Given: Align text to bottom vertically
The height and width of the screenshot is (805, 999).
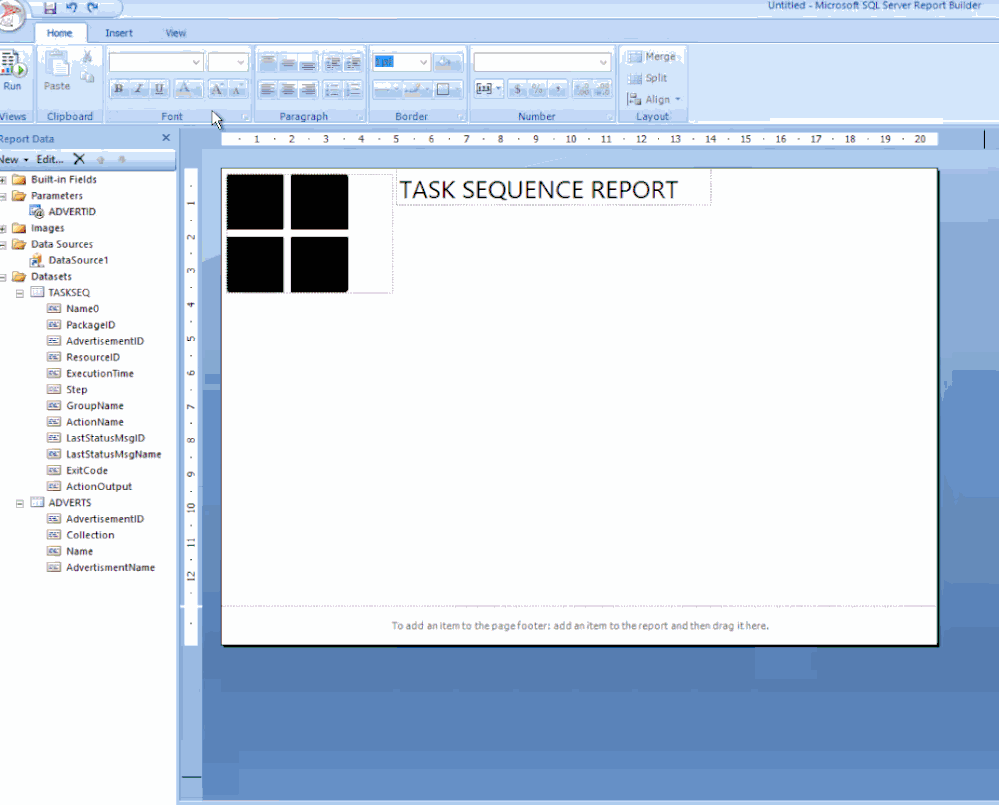Looking at the screenshot, I should tap(308, 62).
